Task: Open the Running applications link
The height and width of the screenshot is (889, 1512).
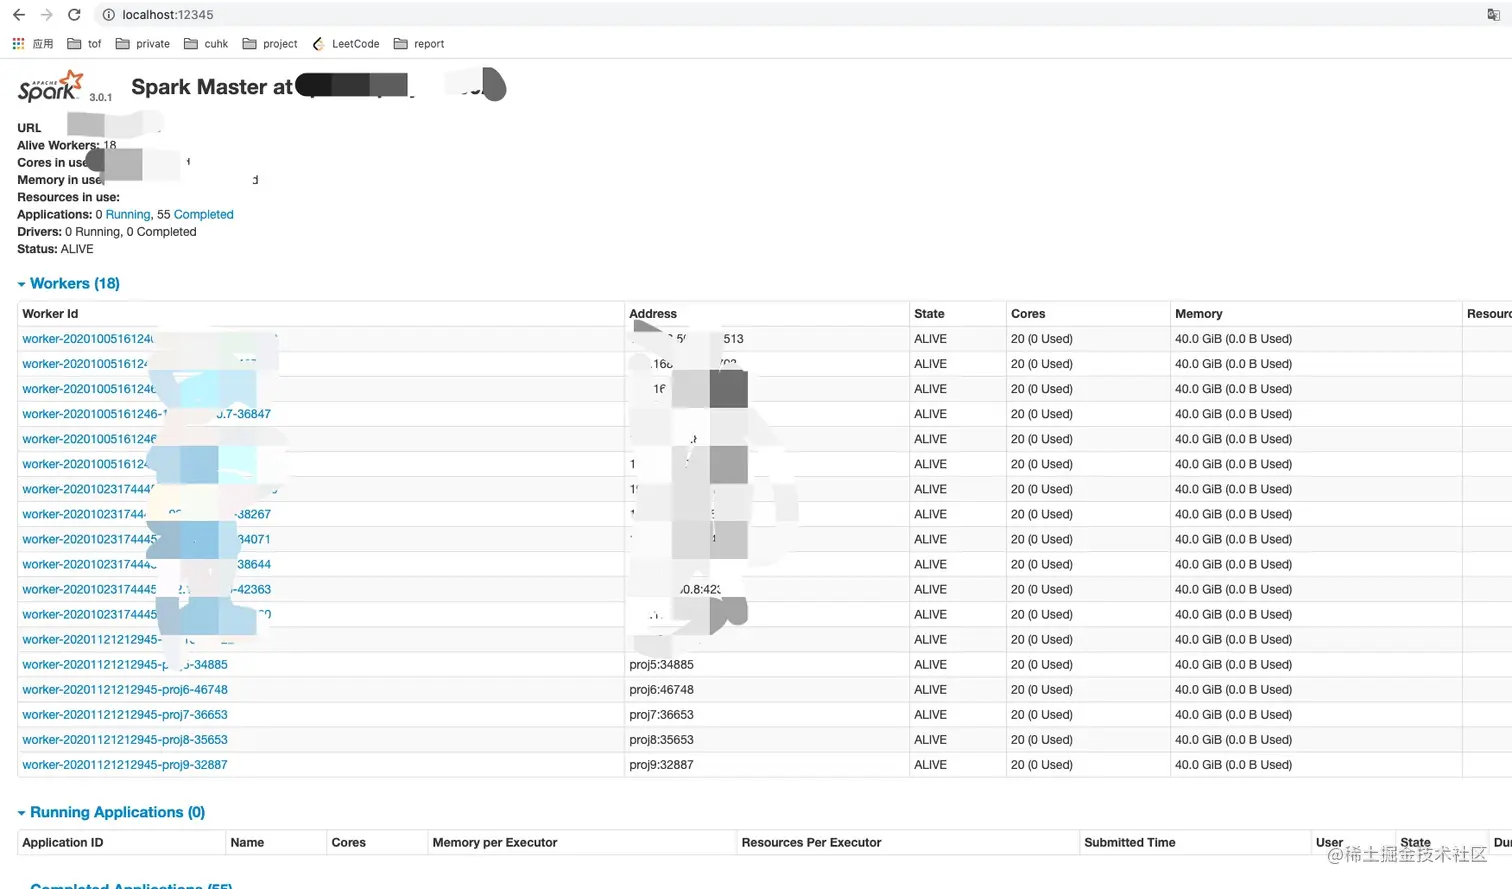Action: point(128,214)
